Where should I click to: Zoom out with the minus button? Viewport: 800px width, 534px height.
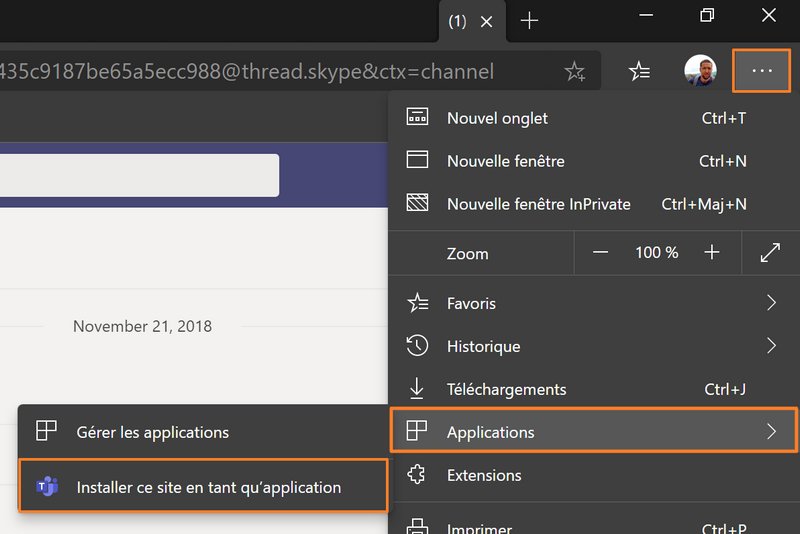click(600, 253)
